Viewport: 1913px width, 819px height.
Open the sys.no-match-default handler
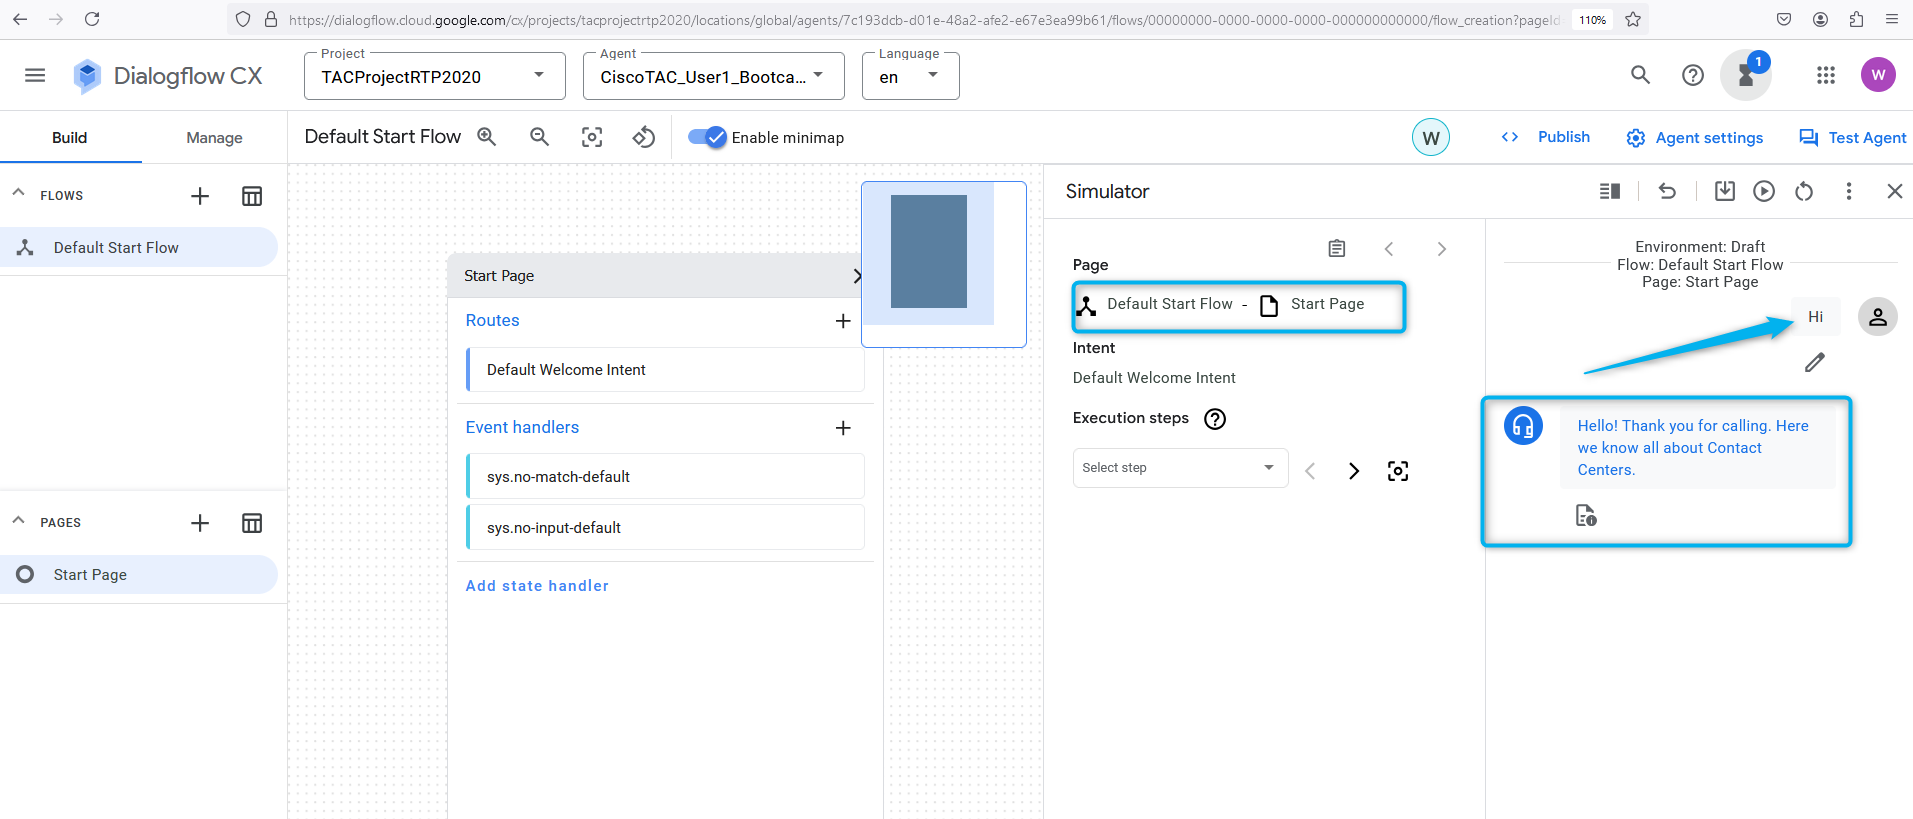click(x=665, y=477)
